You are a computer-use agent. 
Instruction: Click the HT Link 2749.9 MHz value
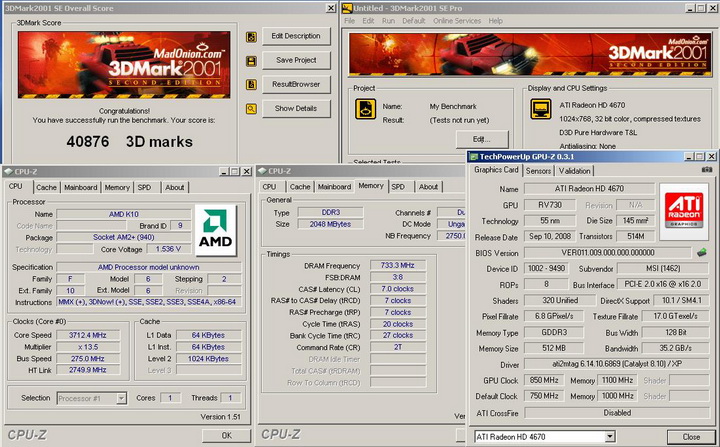point(88,370)
